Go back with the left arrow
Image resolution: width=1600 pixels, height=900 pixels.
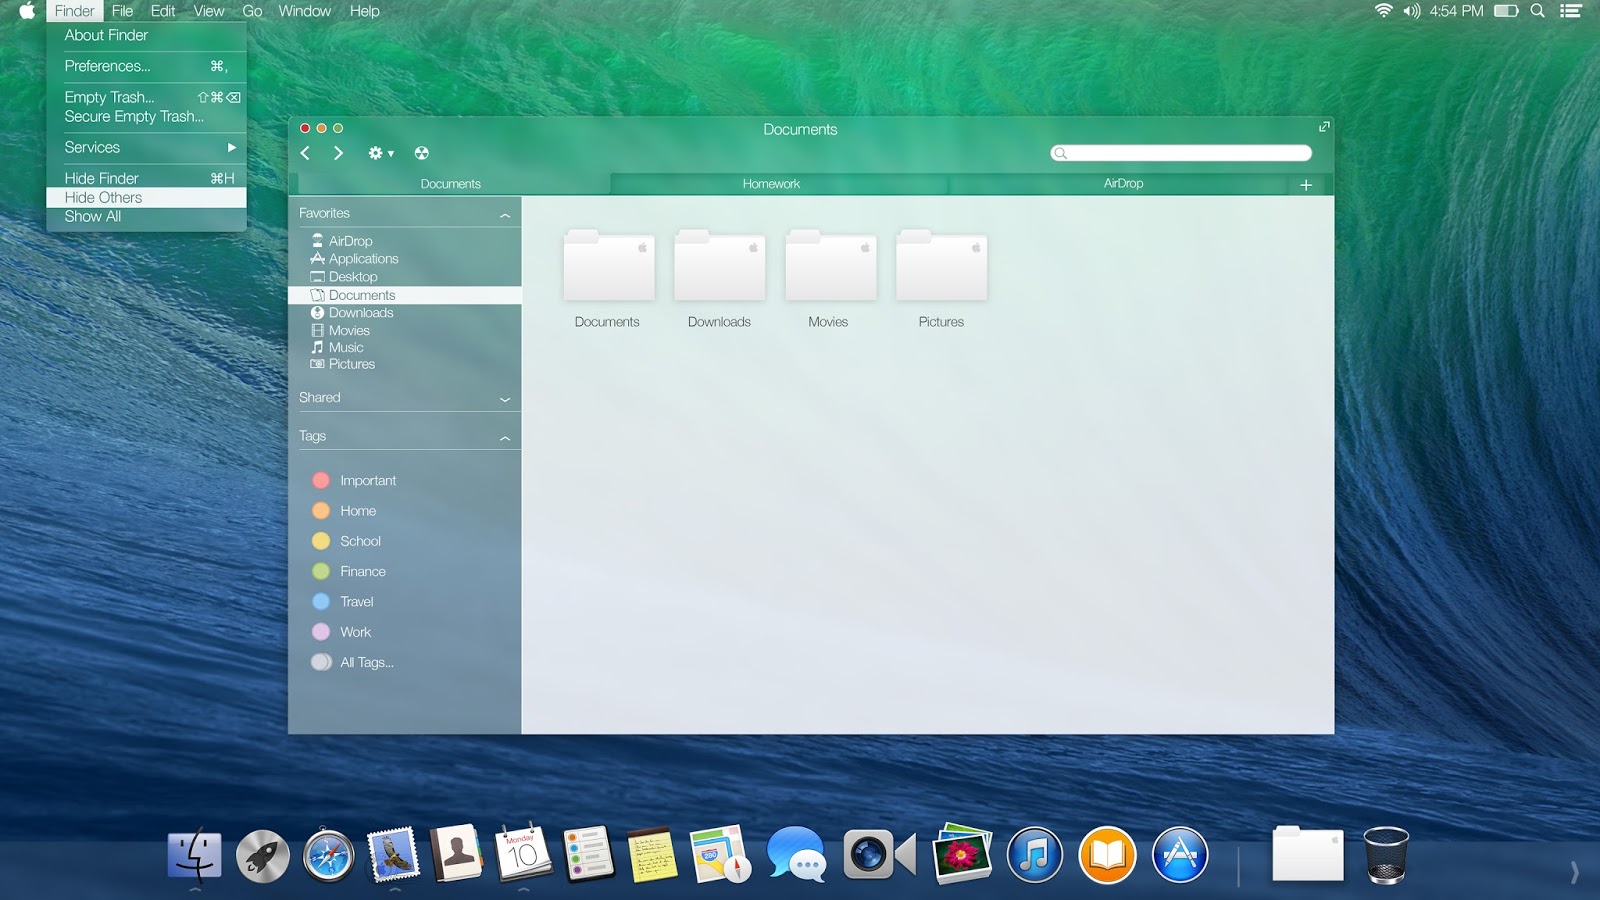305,153
